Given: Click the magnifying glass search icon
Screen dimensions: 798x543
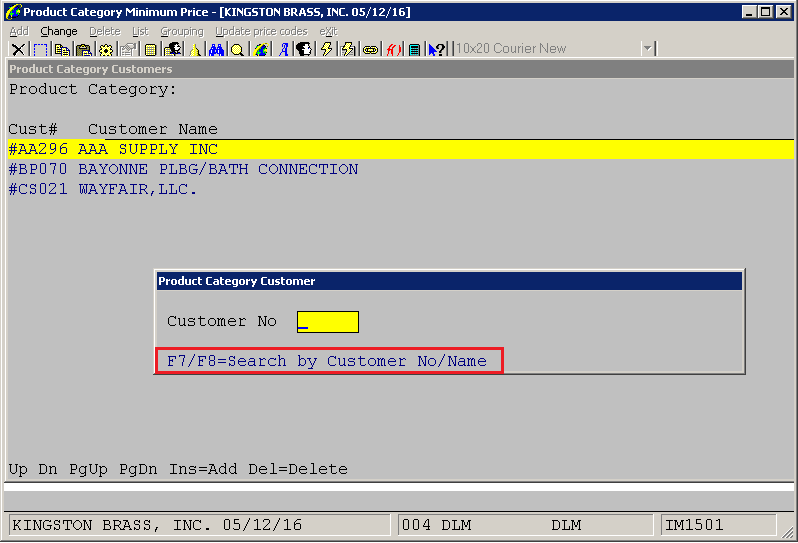Looking at the screenshot, I should pos(237,49).
